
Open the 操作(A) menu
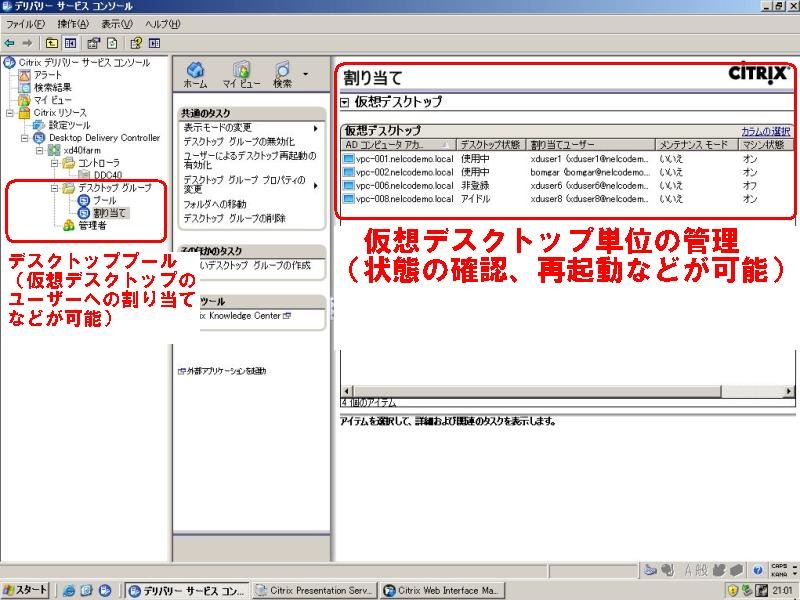pyautogui.click(x=72, y=24)
